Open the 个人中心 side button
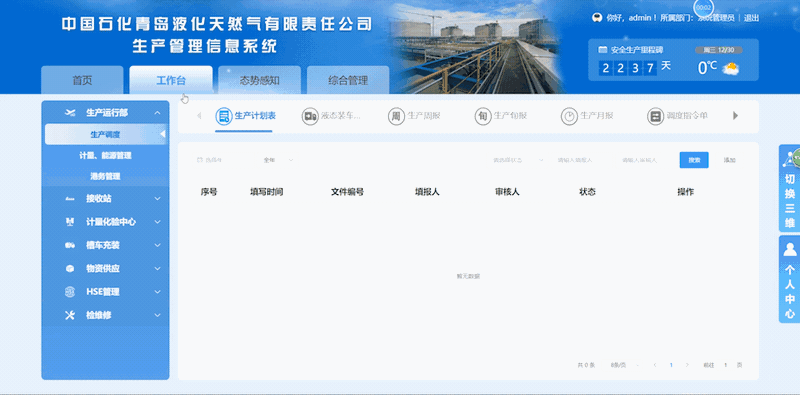 (789, 279)
